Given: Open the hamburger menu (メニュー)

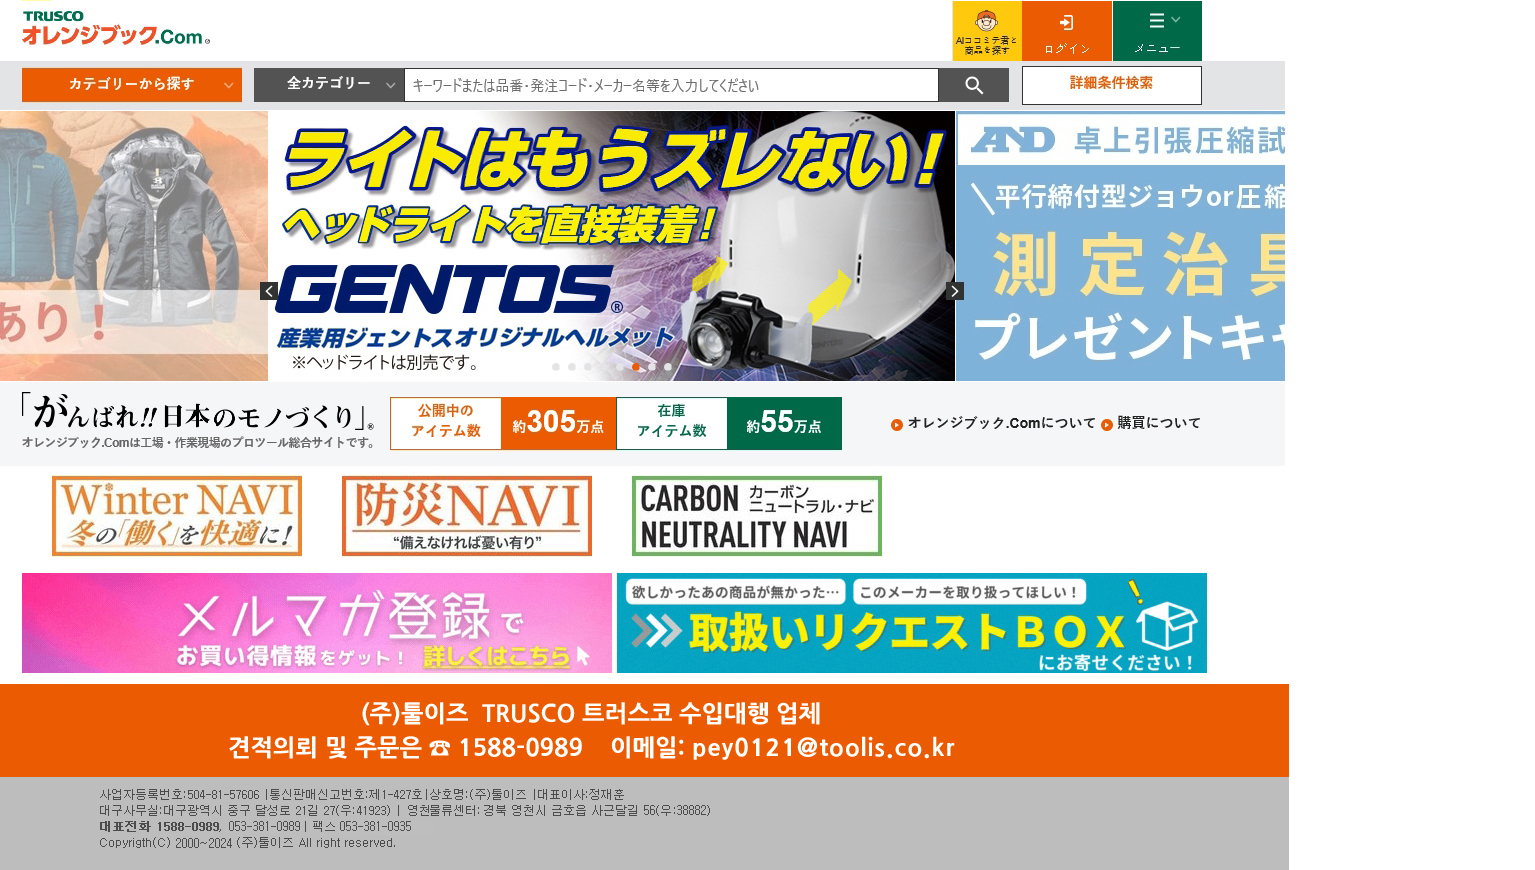Looking at the screenshot, I should tap(1157, 31).
